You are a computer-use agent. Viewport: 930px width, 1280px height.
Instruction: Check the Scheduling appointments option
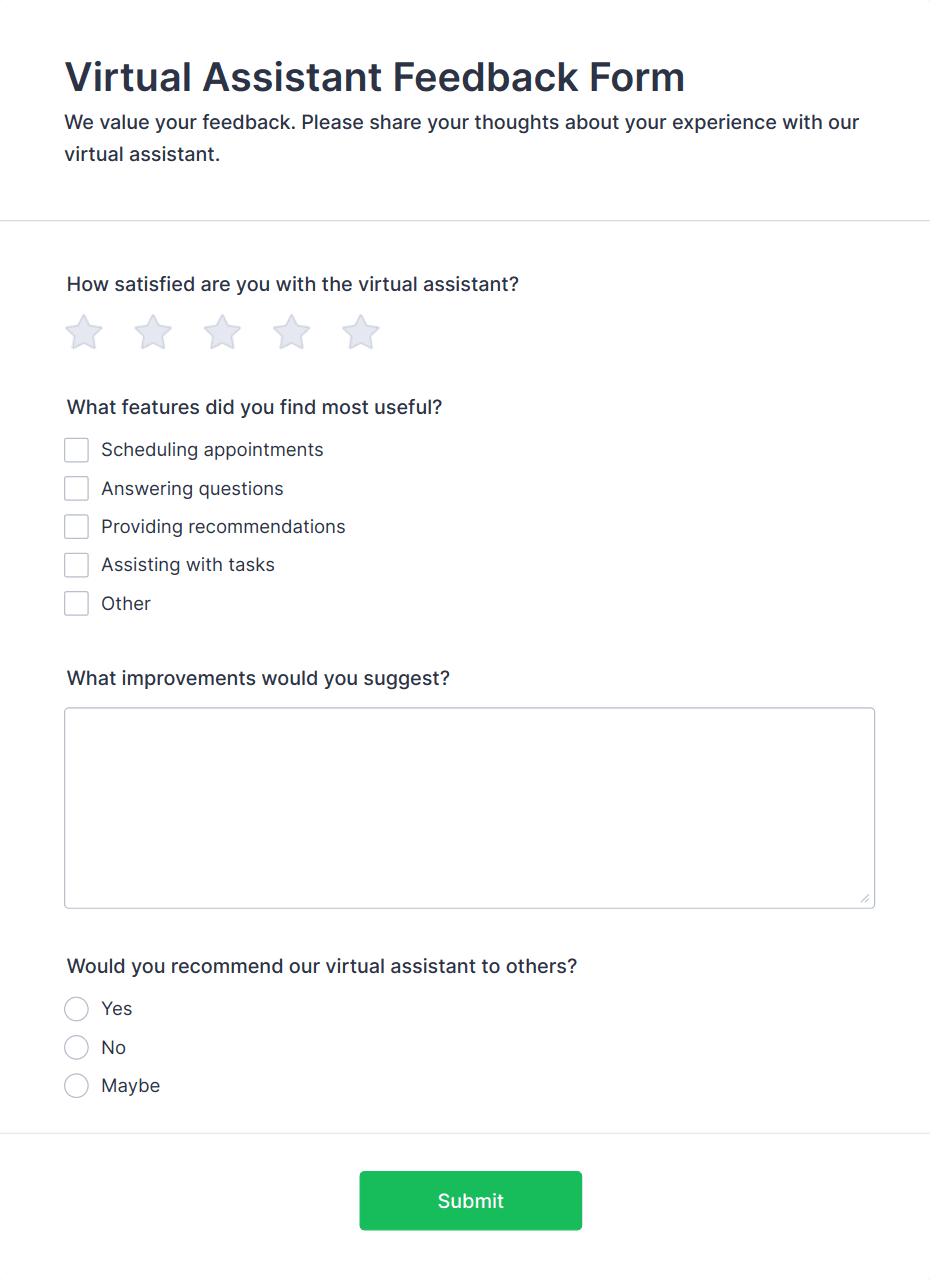[x=76, y=449]
